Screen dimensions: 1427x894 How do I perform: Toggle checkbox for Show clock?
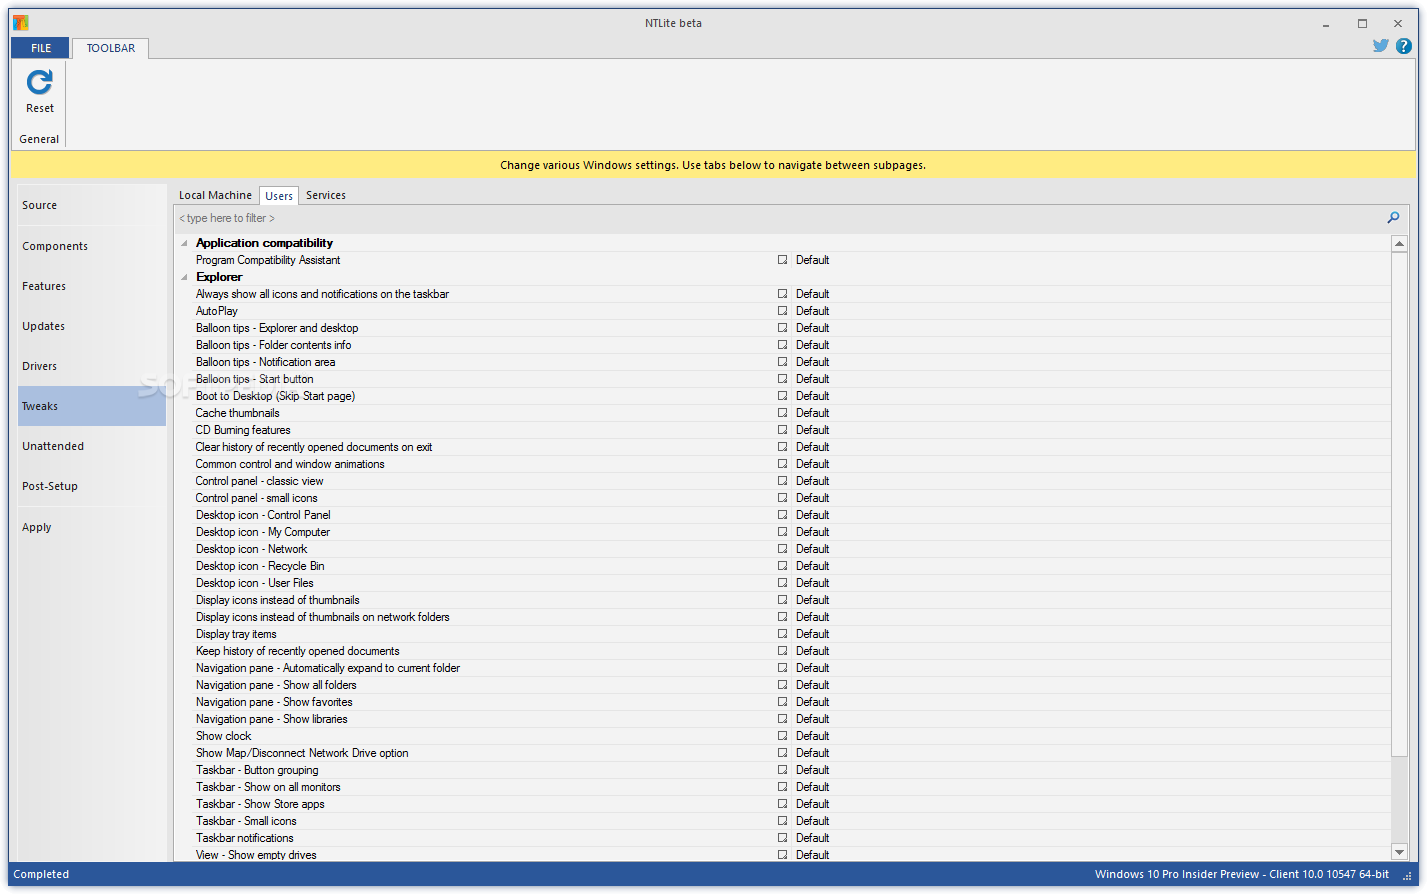(782, 736)
